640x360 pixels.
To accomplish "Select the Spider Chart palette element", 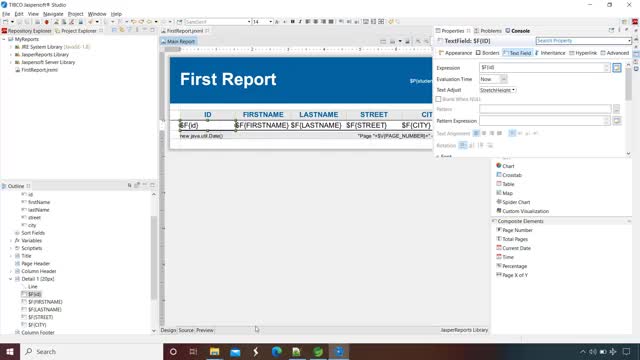I will [x=513, y=202].
